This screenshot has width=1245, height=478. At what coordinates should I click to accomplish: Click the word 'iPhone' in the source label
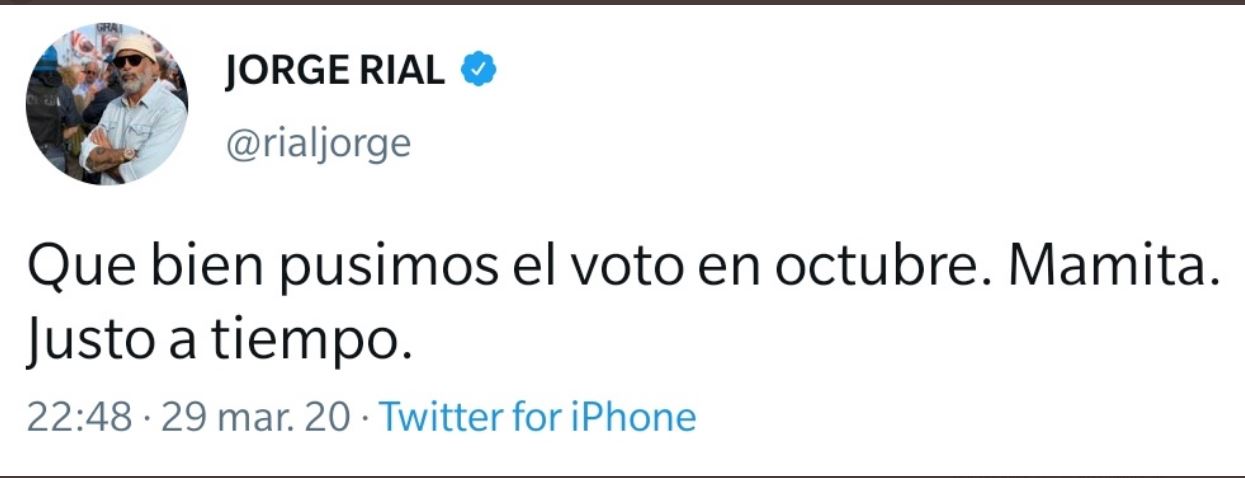[x=632, y=416]
